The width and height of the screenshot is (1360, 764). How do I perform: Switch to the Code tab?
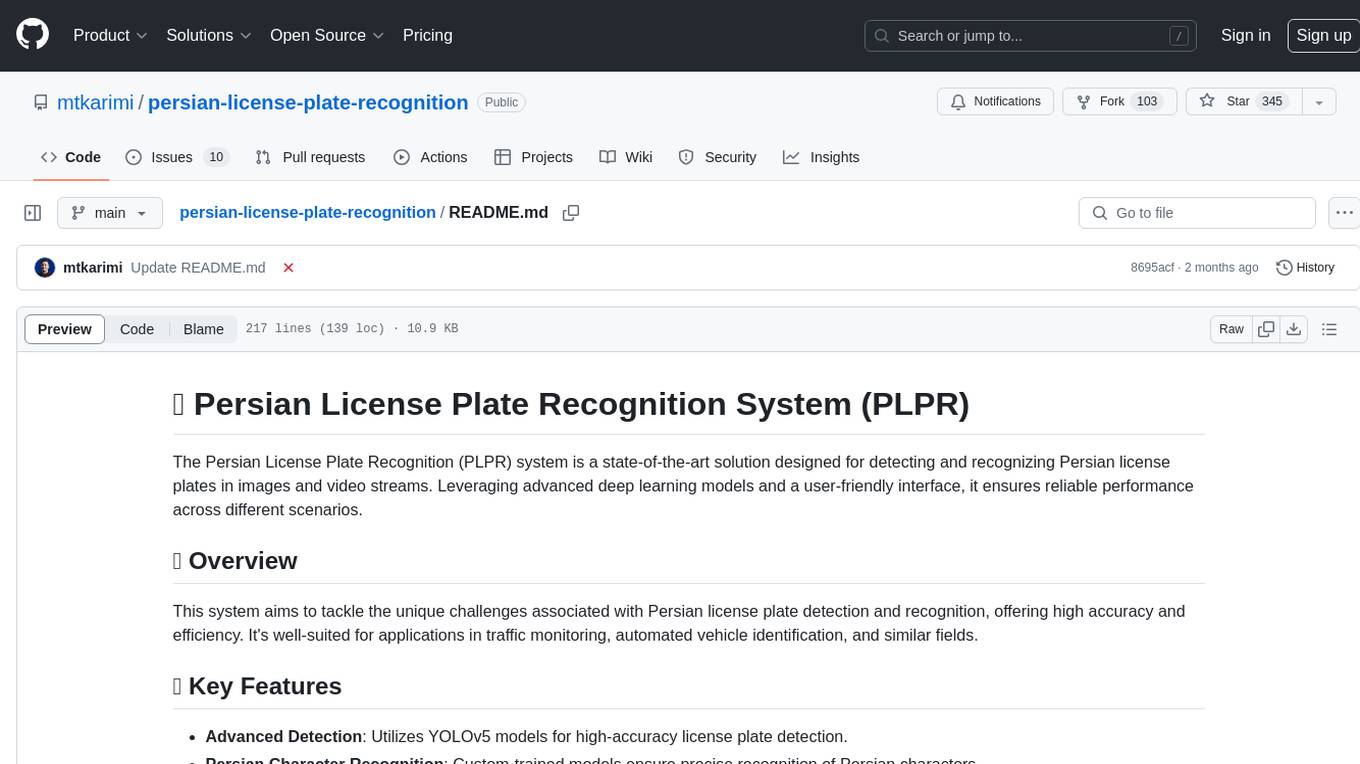tap(70, 157)
